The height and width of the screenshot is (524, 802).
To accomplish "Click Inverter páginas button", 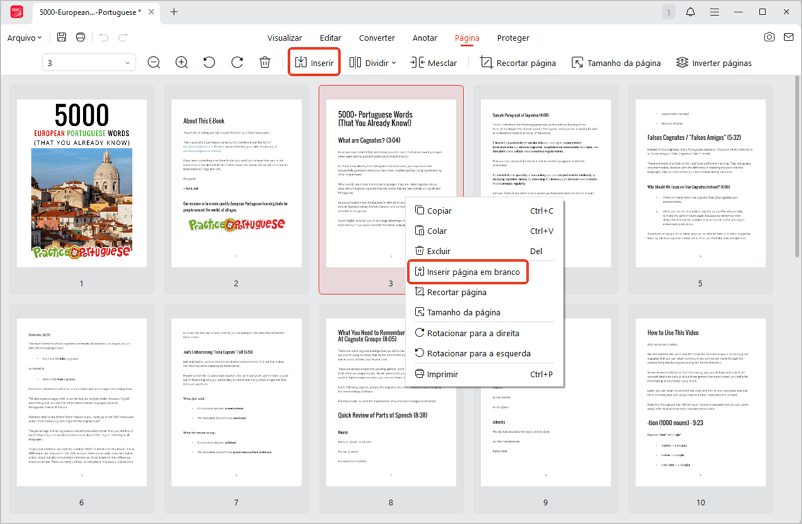I will [x=714, y=62].
